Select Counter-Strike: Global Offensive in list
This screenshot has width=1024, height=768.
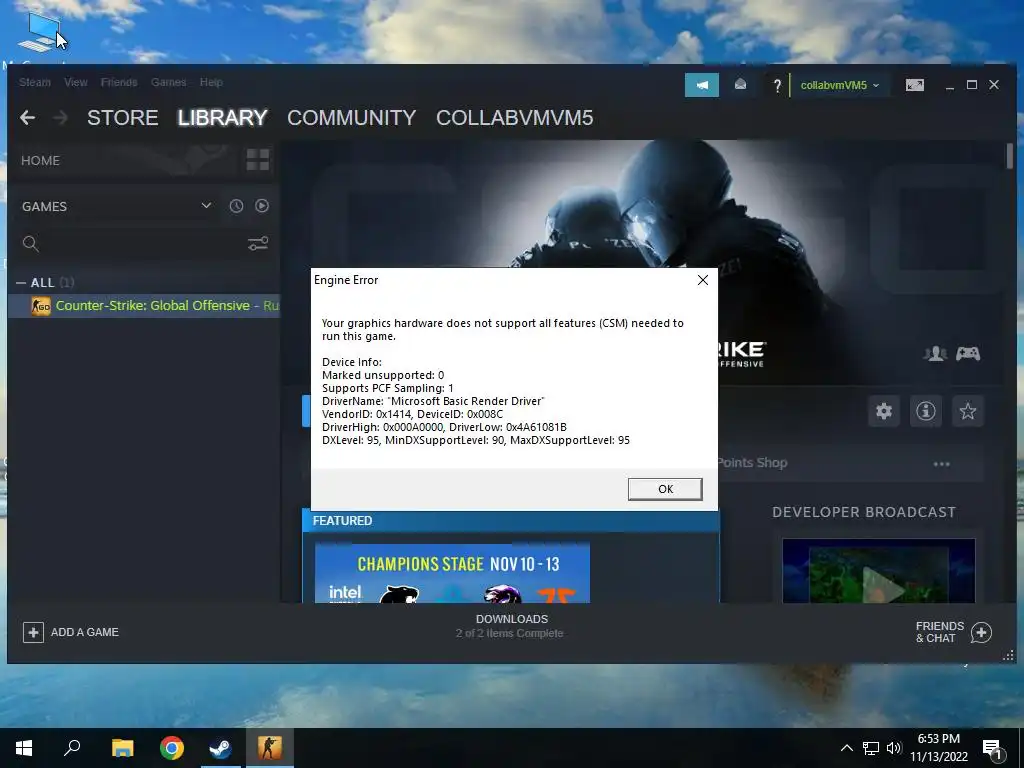(146, 306)
